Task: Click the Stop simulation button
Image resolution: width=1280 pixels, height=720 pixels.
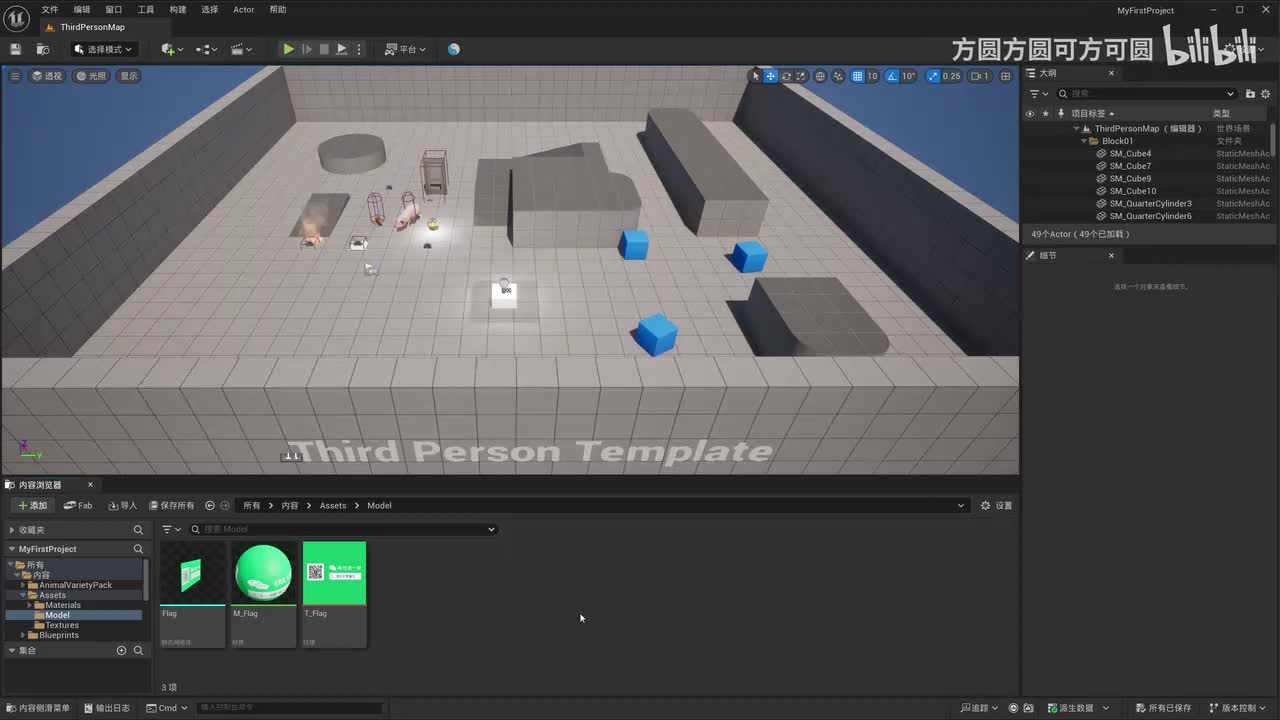Action: pos(324,49)
